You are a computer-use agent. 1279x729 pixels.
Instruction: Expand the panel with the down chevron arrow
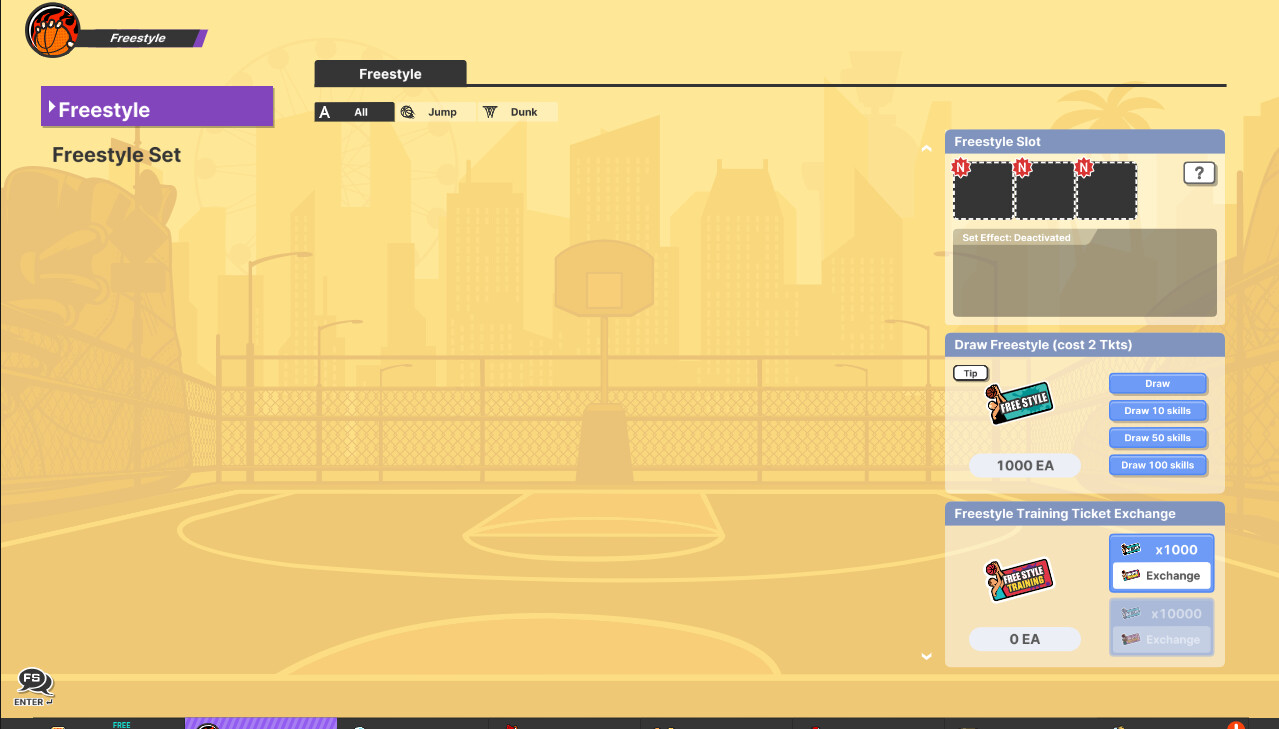coord(926,656)
